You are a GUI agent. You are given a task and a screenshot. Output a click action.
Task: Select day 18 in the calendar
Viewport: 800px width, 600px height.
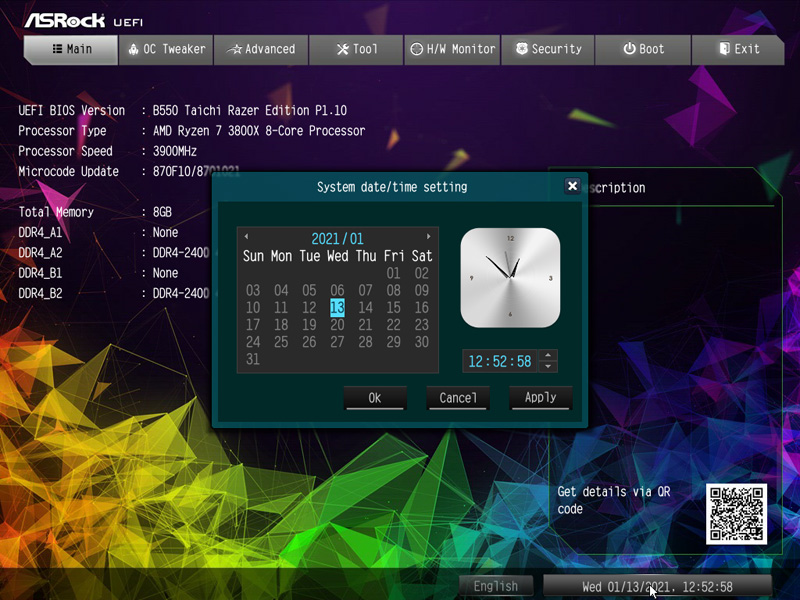tap(281, 325)
